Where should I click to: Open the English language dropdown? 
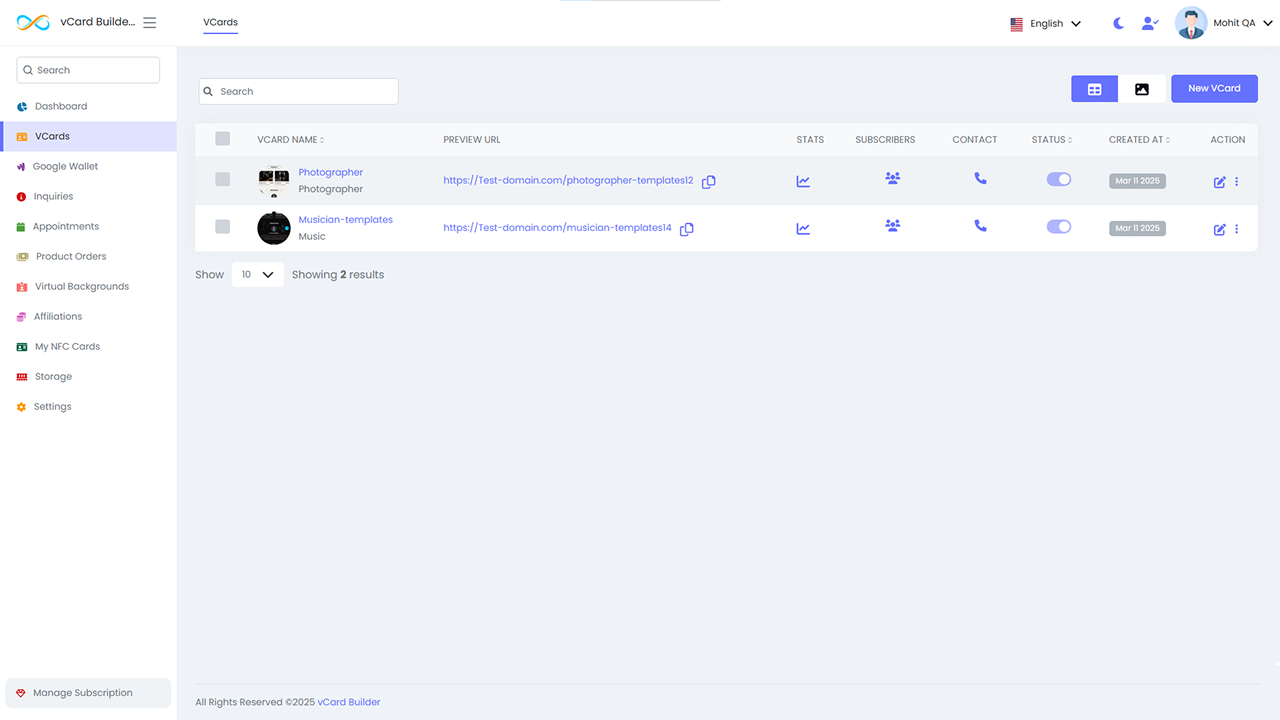coord(1045,23)
